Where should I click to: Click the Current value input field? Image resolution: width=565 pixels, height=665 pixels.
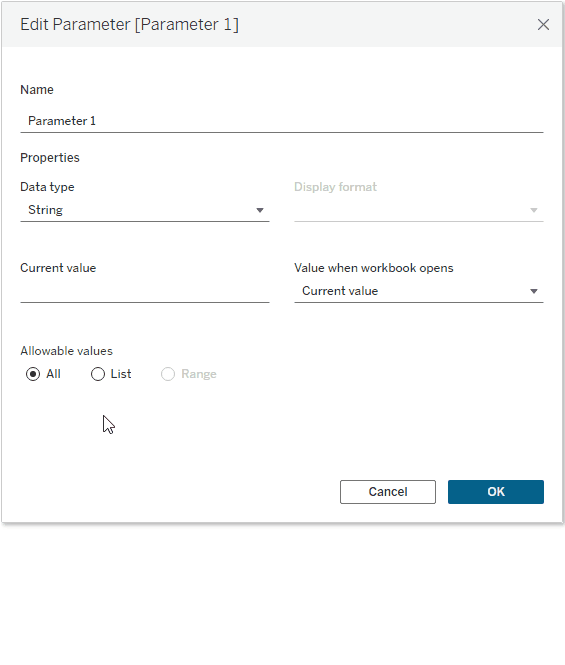(x=145, y=291)
